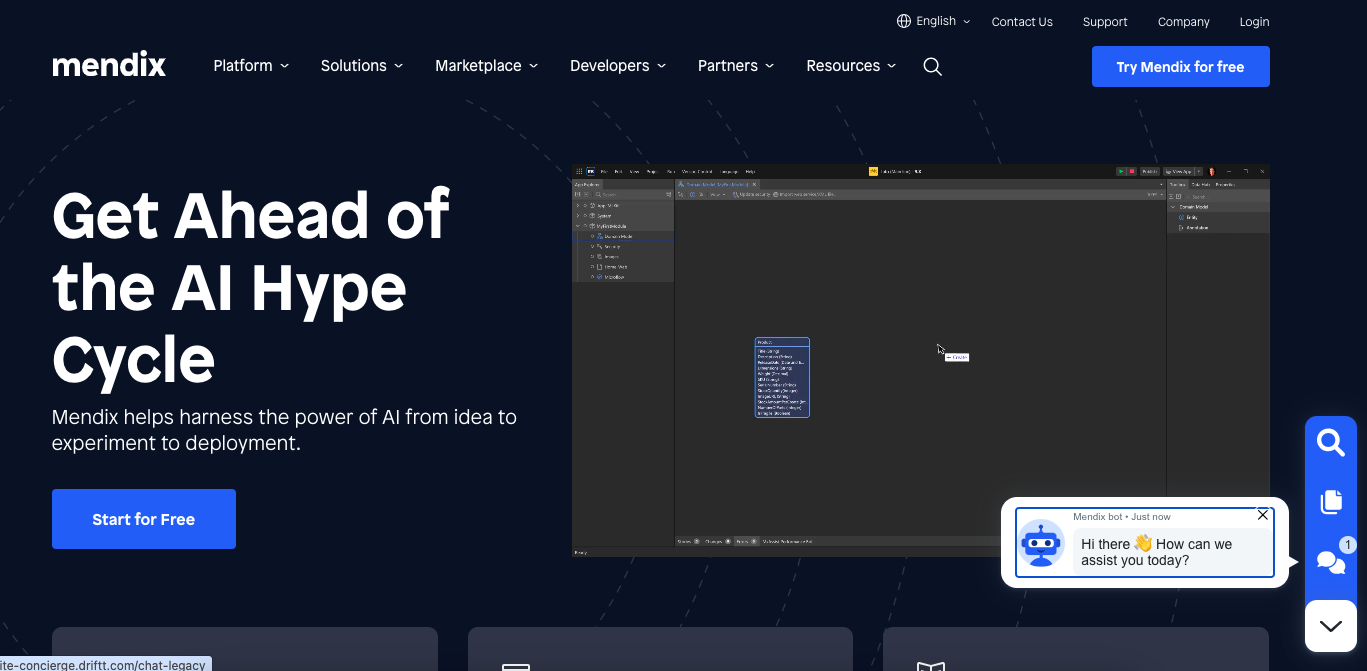Open the Support link
Viewport: 1367px width, 671px height.
1105,22
